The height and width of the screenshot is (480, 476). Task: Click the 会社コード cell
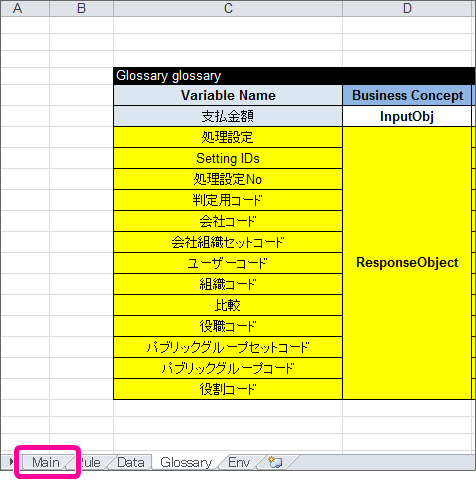pyautogui.click(x=228, y=221)
